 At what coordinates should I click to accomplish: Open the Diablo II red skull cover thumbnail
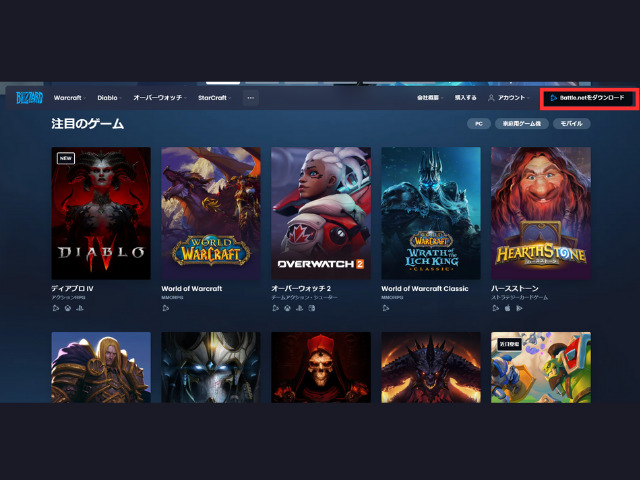[321, 367]
